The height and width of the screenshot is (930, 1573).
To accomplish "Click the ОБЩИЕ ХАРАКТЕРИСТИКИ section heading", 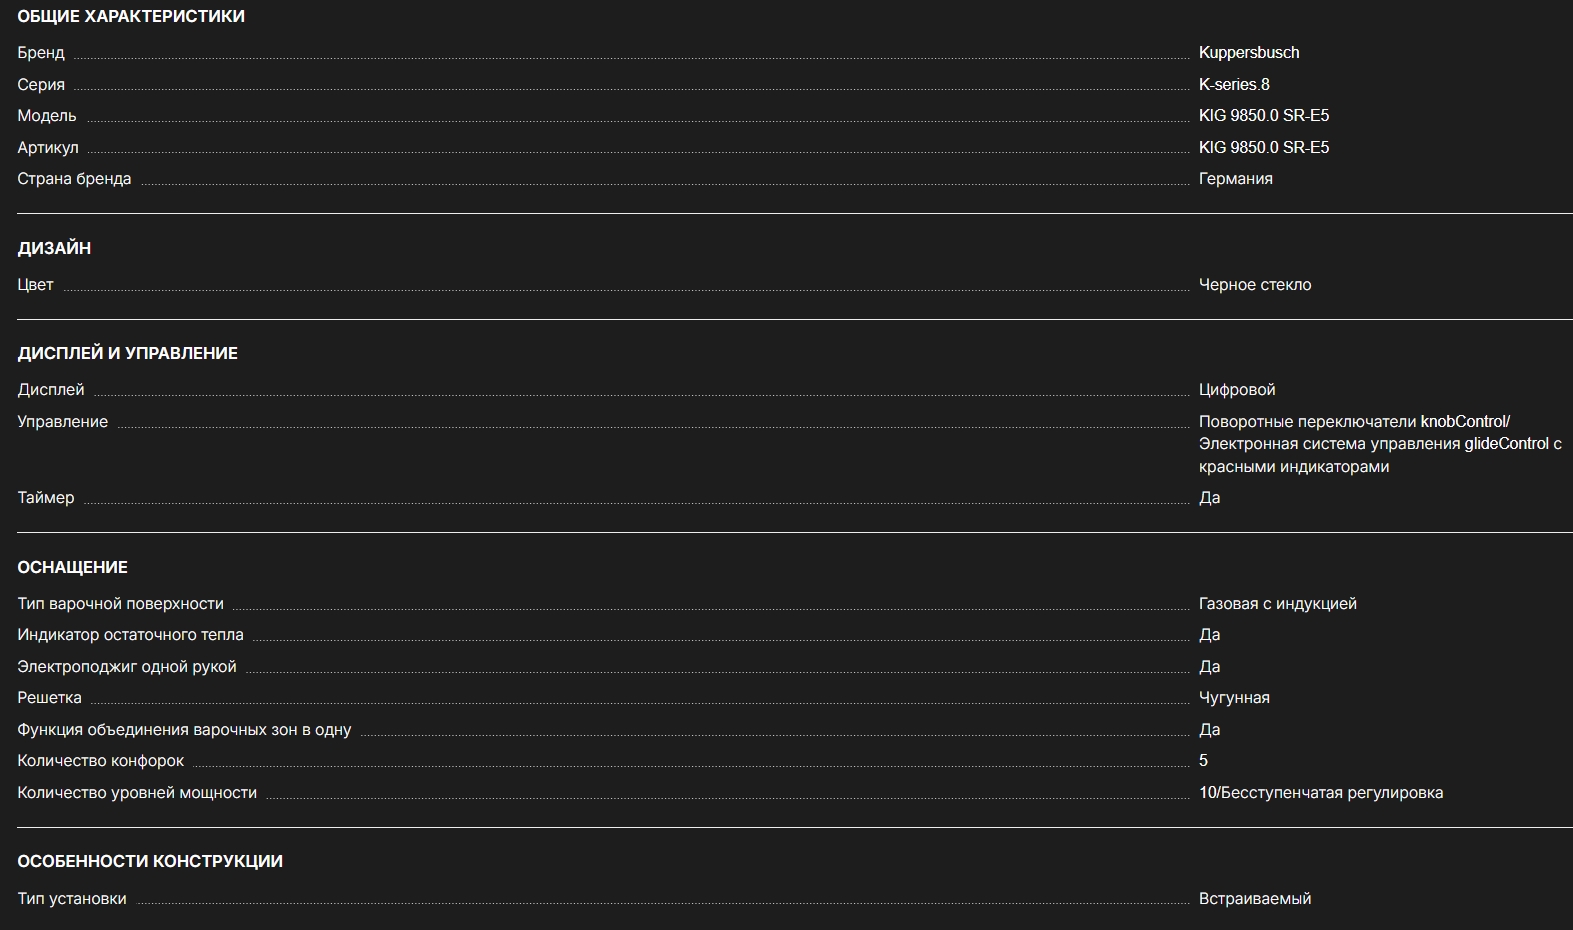I will pyautogui.click(x=131, y=17).
